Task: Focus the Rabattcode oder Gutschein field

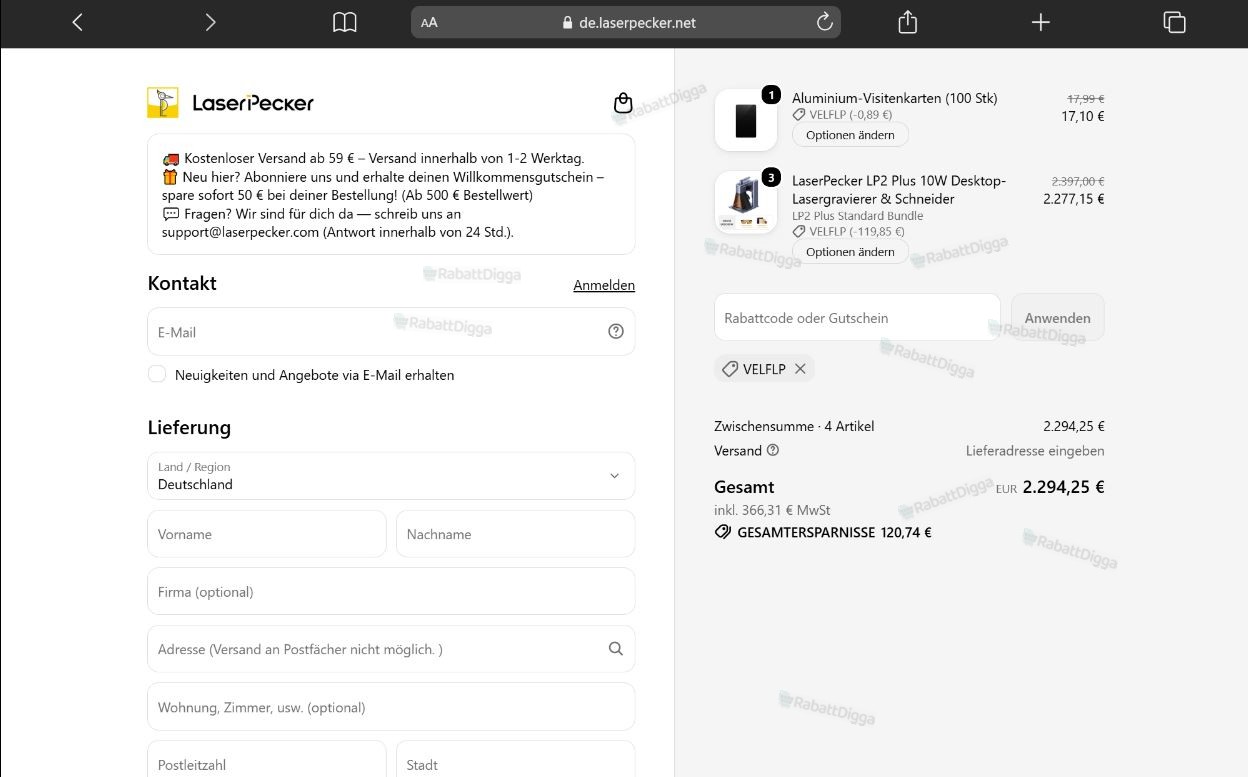Action: pyautogui.click(x=857, y=318)
